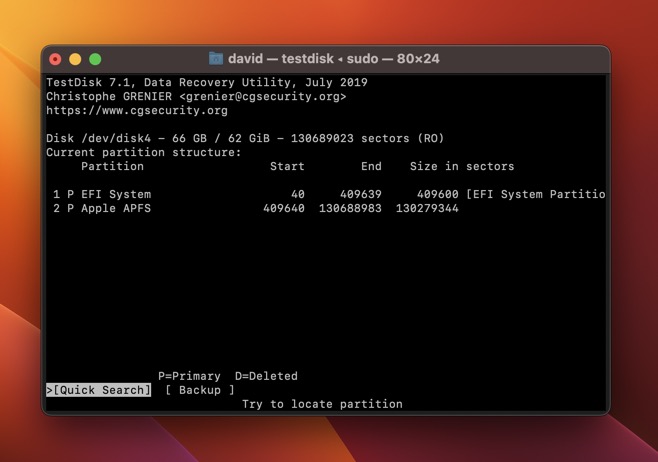This screenshot has height=462, width=658.
Task: Click the end value 409639
Action: click(x=361, y=194)
